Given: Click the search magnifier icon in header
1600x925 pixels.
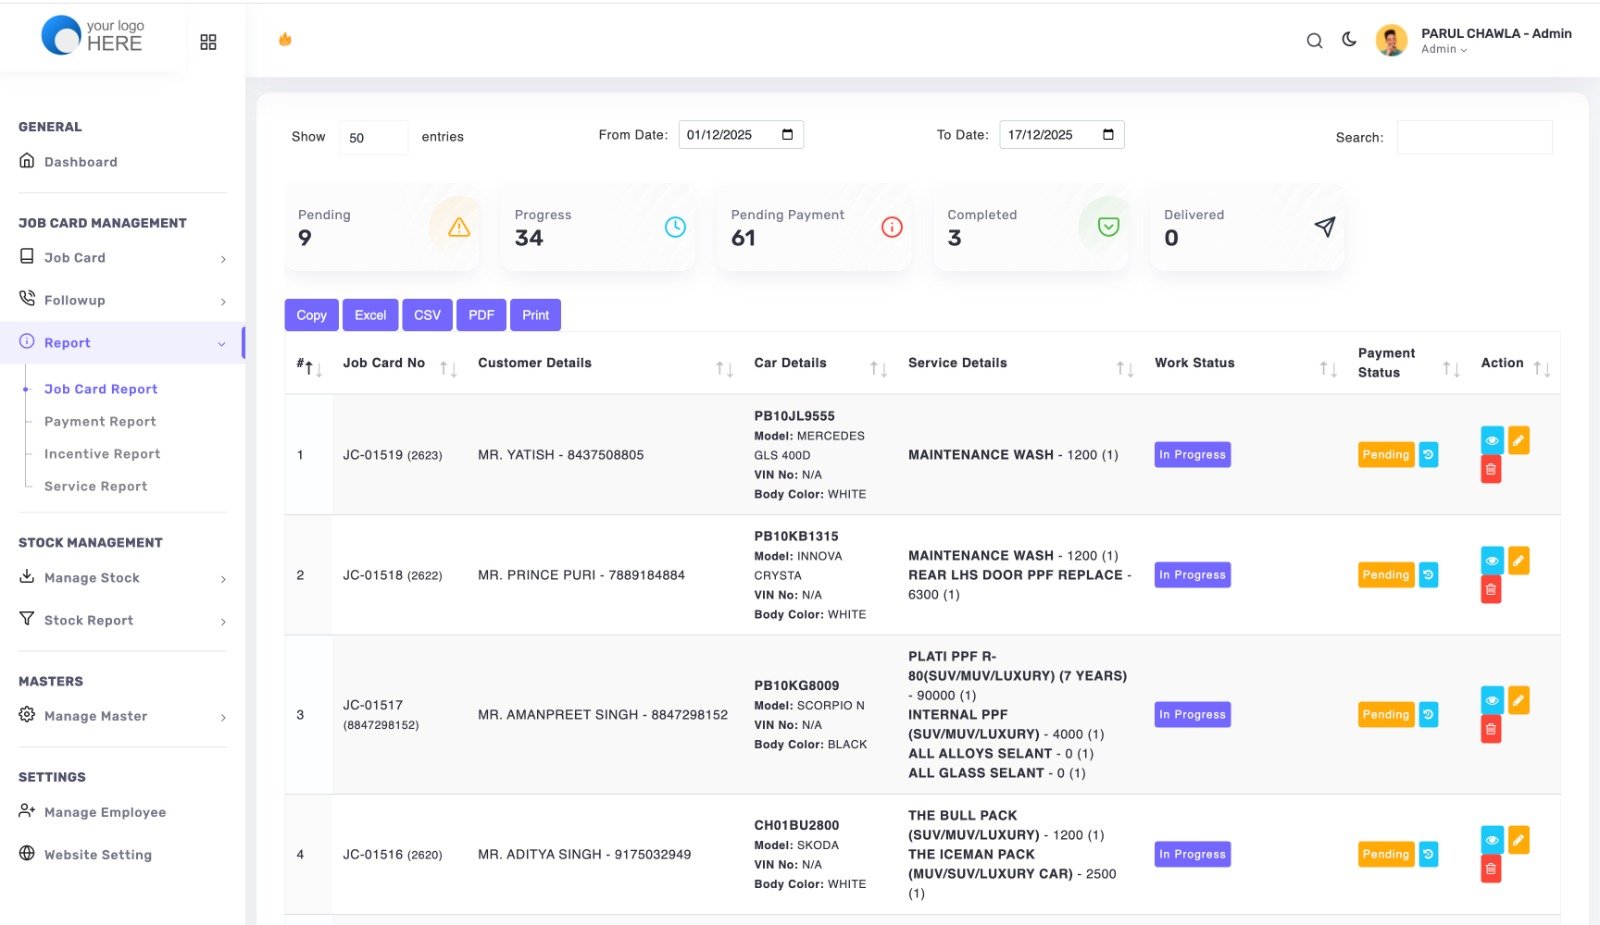Looking at the screenshot, I should point(1314,41).
